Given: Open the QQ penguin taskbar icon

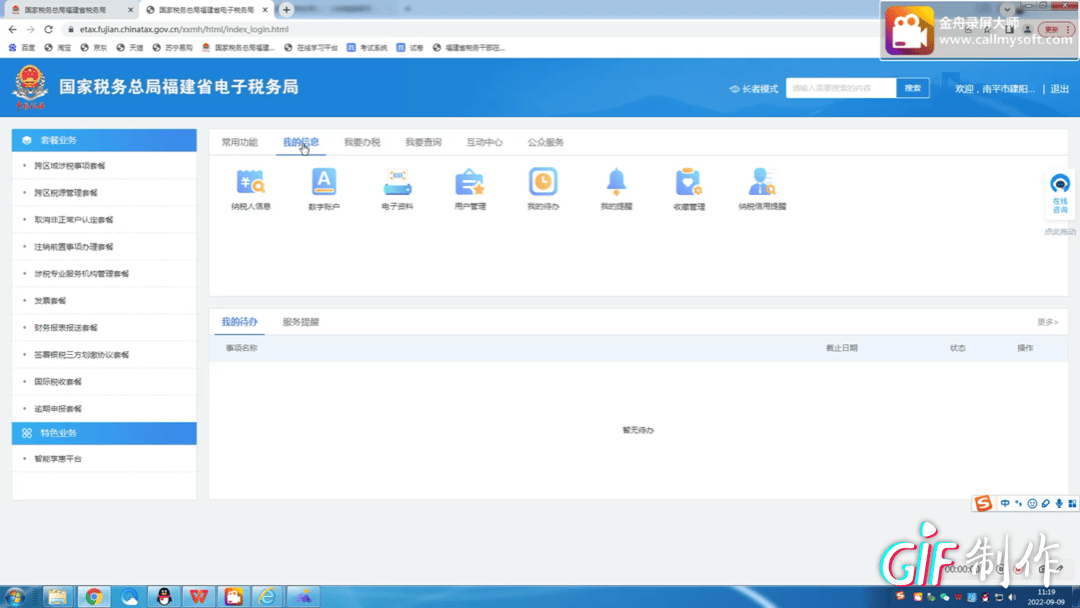Looking at the screenshot, I should pos(164,596).
